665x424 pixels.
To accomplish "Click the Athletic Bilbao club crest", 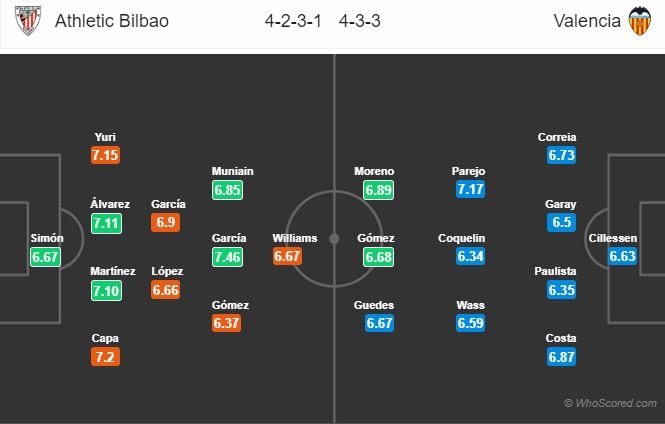I will [x=28, y=20].
